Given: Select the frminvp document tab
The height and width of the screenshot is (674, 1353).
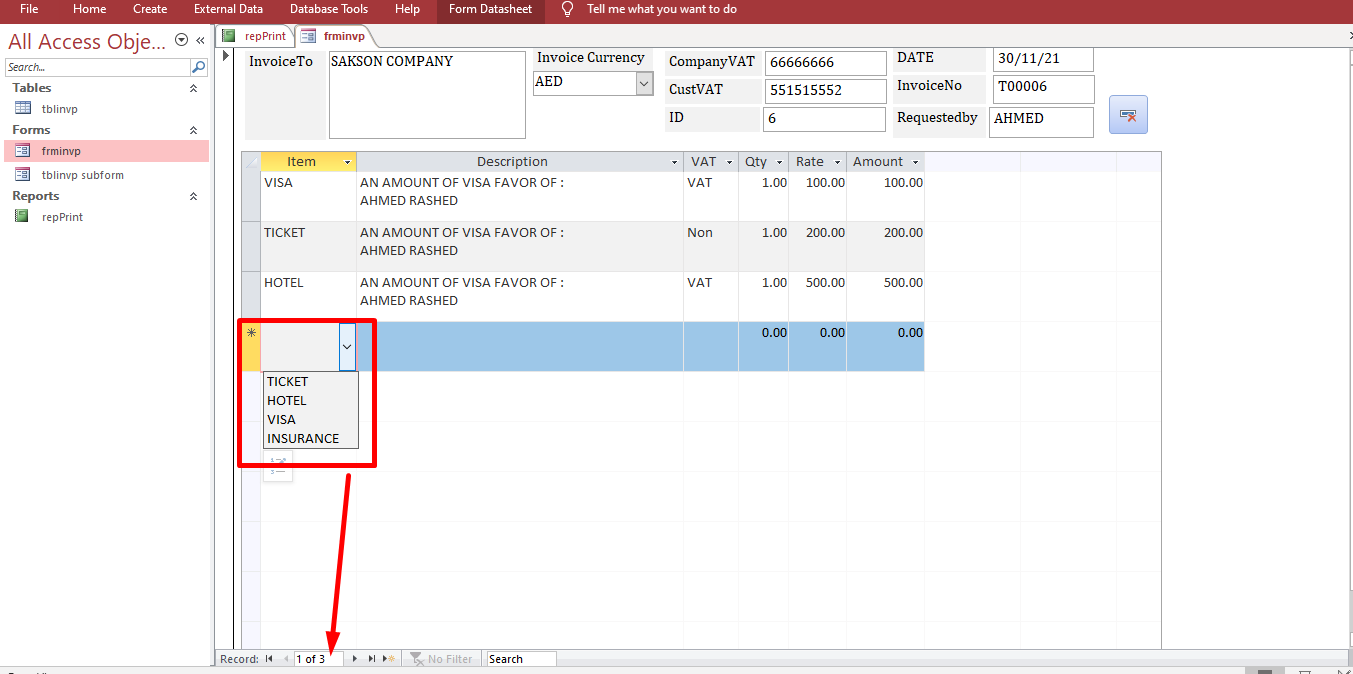Looking at the screenshot, I should click(334, 36).
